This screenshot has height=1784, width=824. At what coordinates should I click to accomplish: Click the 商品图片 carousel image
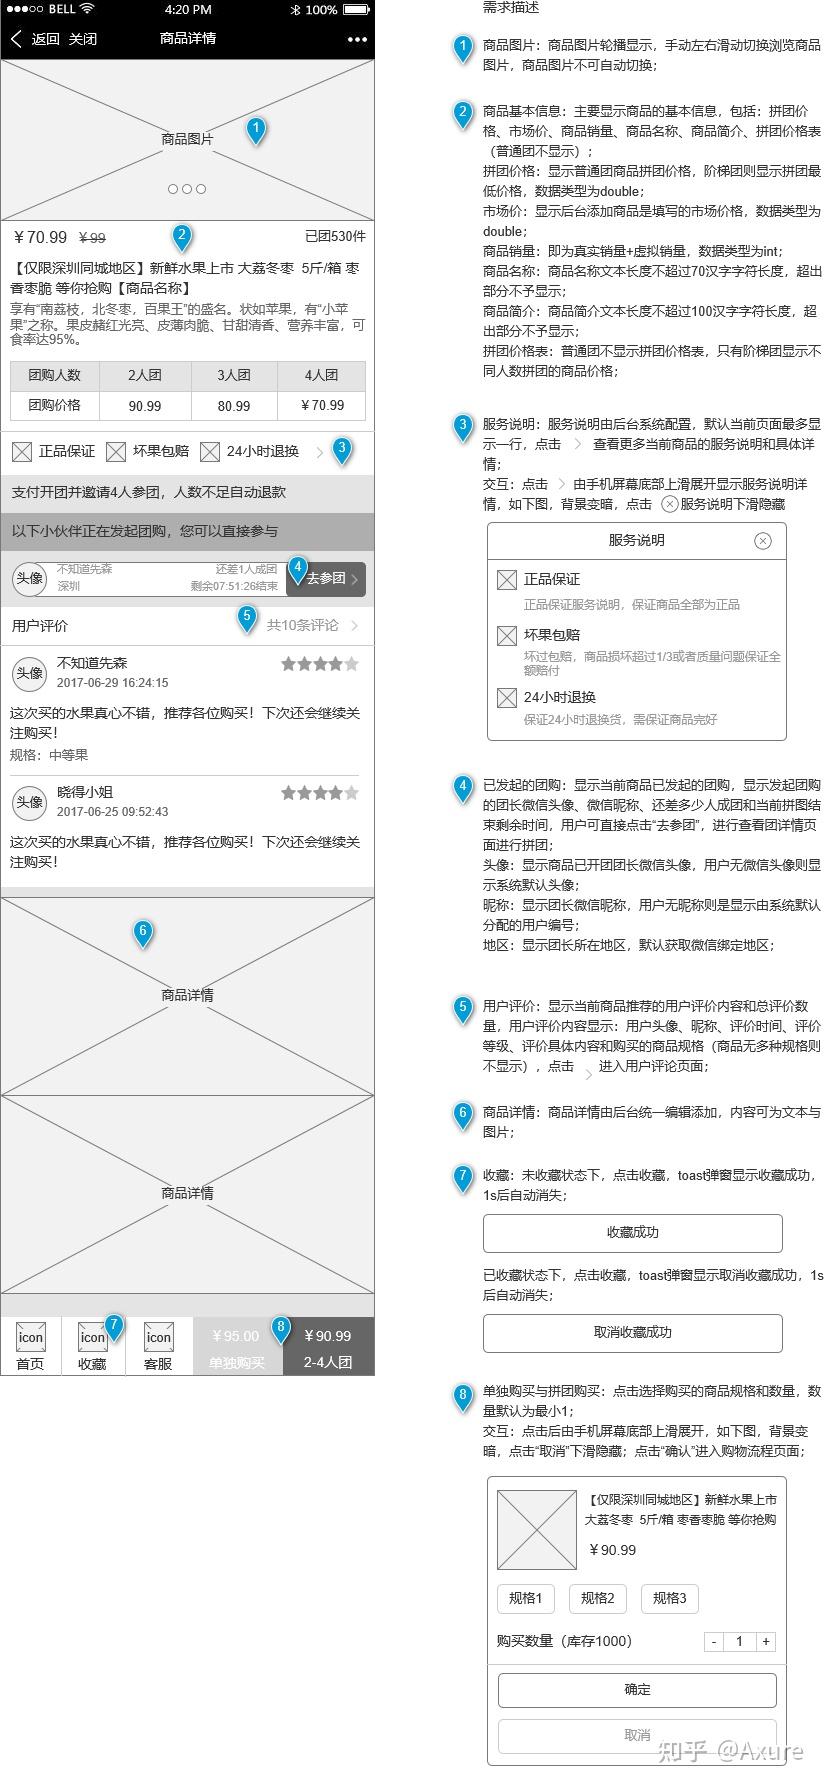[x=187, y=139]
